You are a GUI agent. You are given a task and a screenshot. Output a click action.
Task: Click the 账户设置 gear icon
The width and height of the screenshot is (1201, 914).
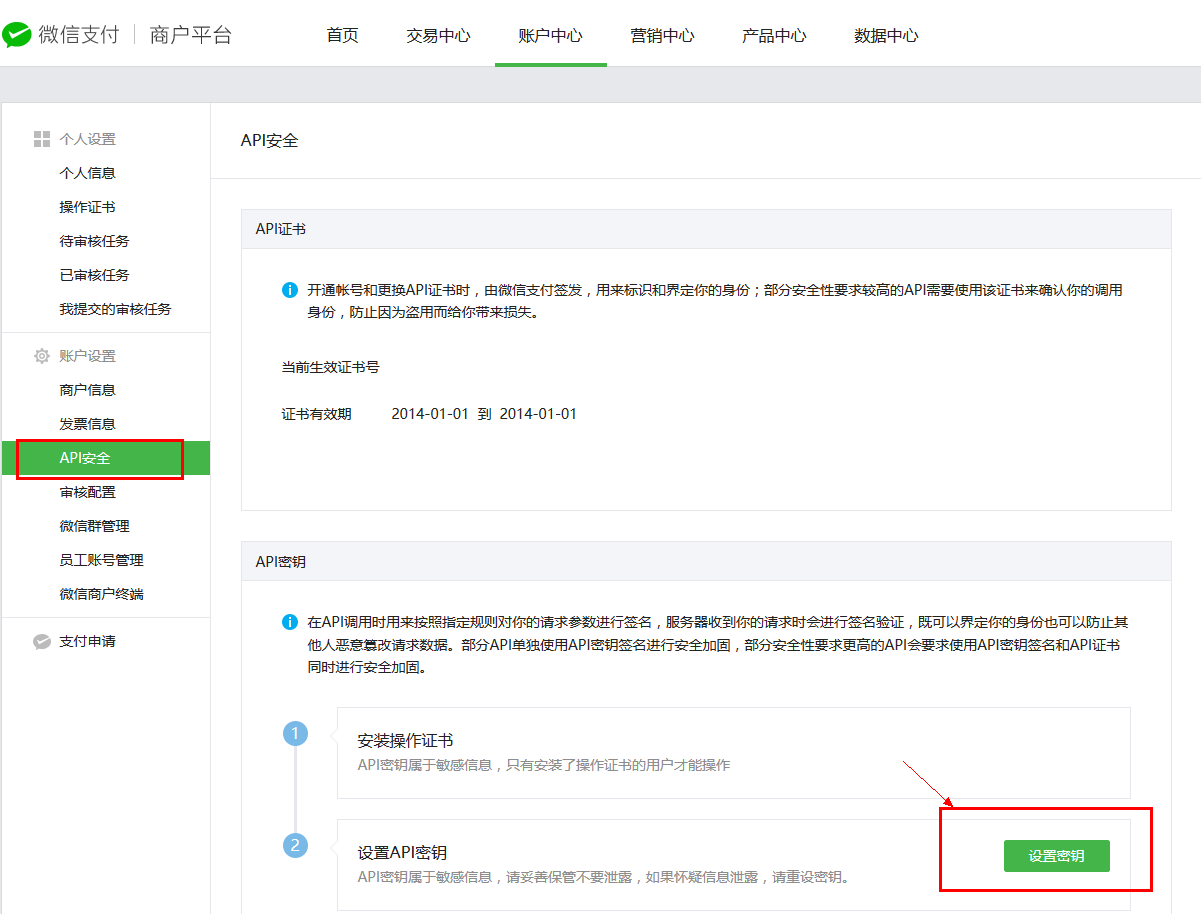pyautogui.click(x=42, y=356)
